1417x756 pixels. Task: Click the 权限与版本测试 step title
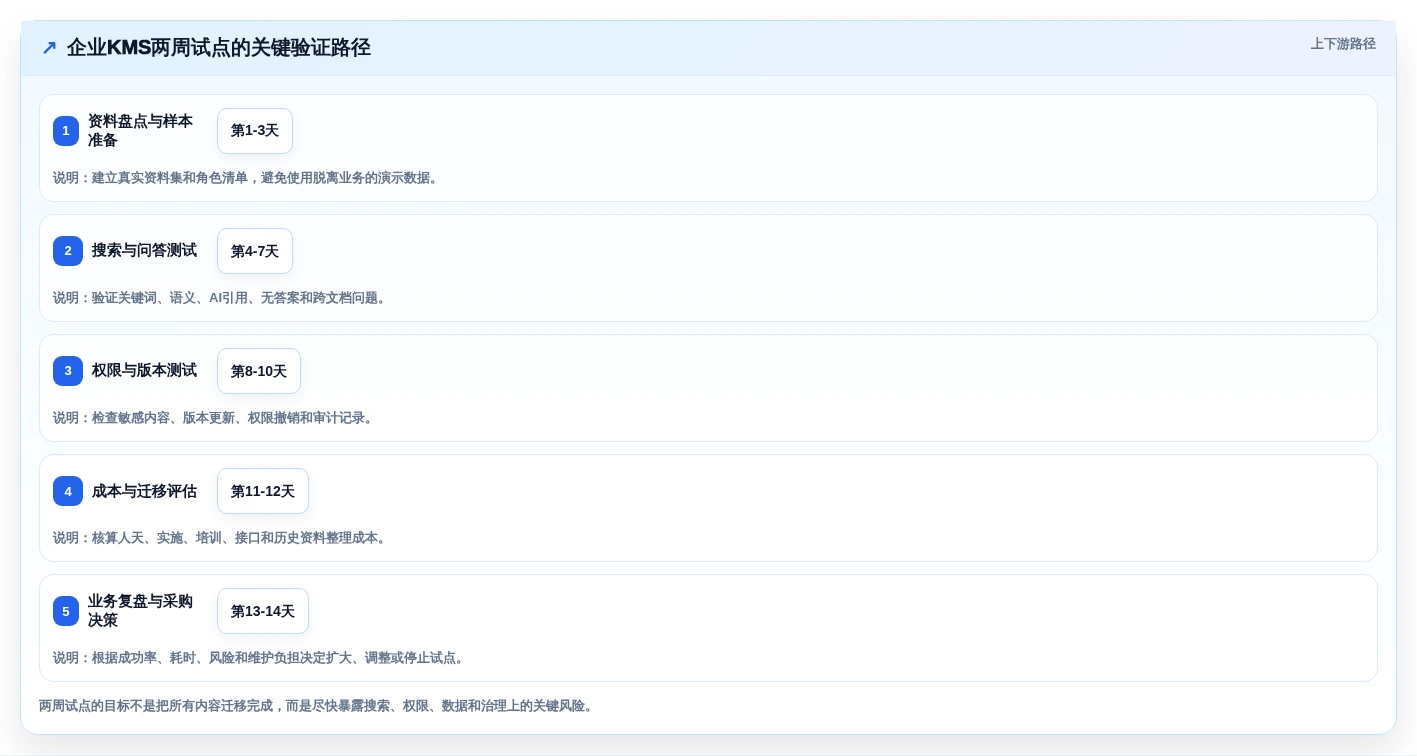tap(144, 371)
